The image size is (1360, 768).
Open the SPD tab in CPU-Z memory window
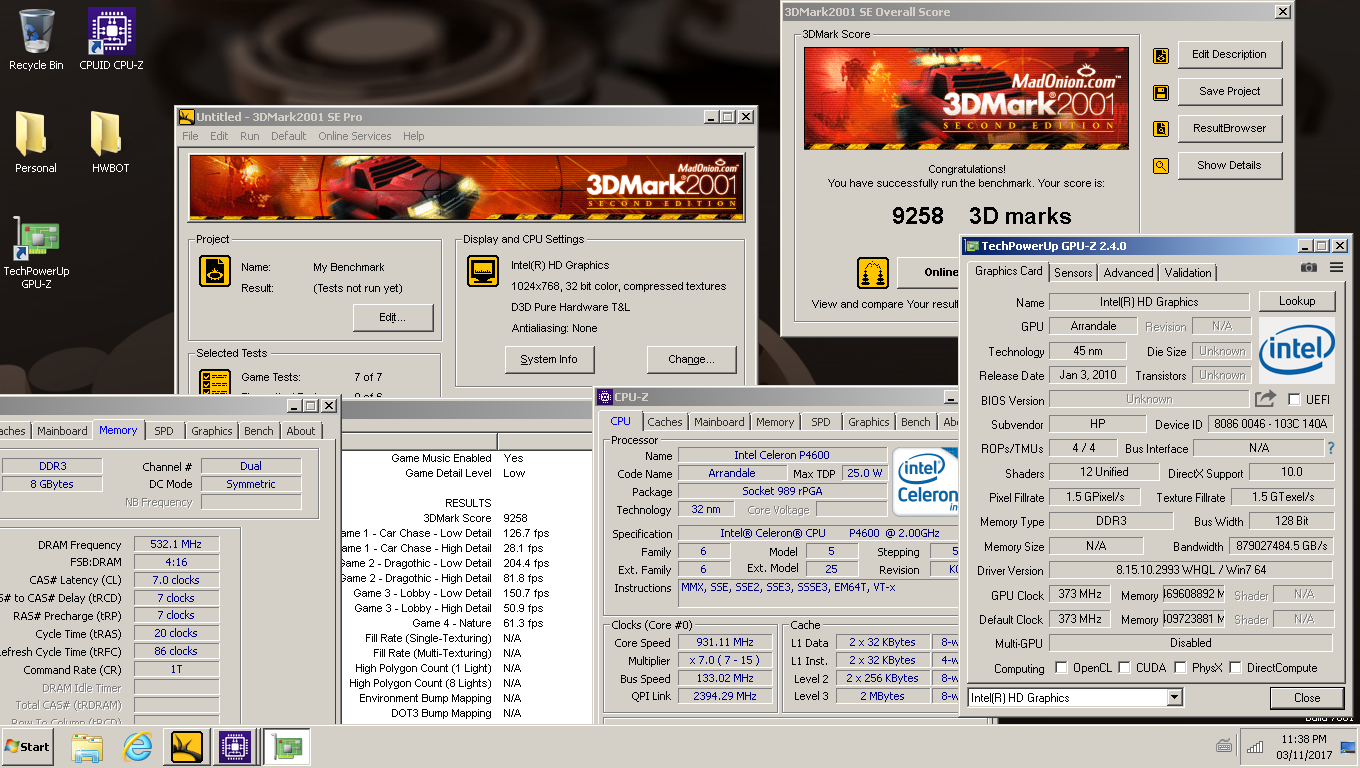[163, 431]
